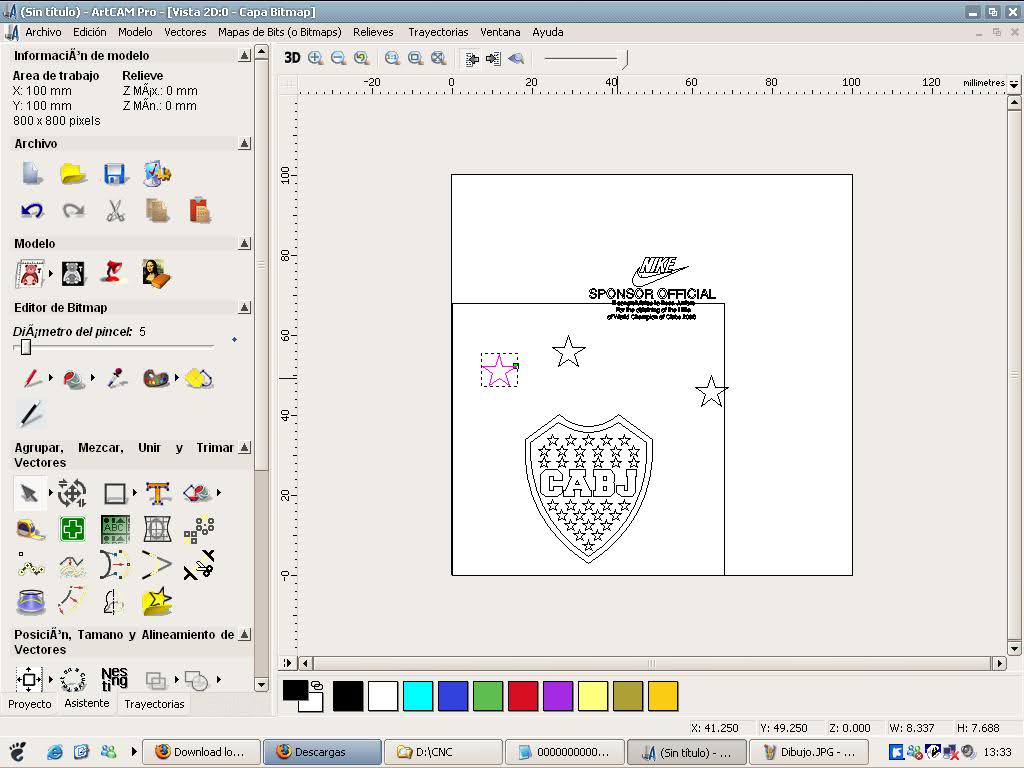Collapse the Información de modelo section
This screenshot has height=768, width=1024.
point(244,56)
